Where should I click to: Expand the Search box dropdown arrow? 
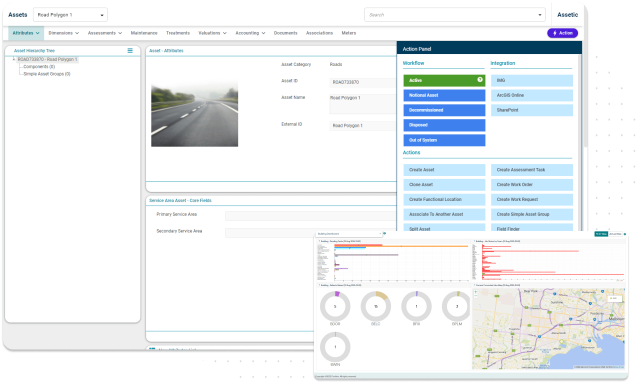point(540,15)
